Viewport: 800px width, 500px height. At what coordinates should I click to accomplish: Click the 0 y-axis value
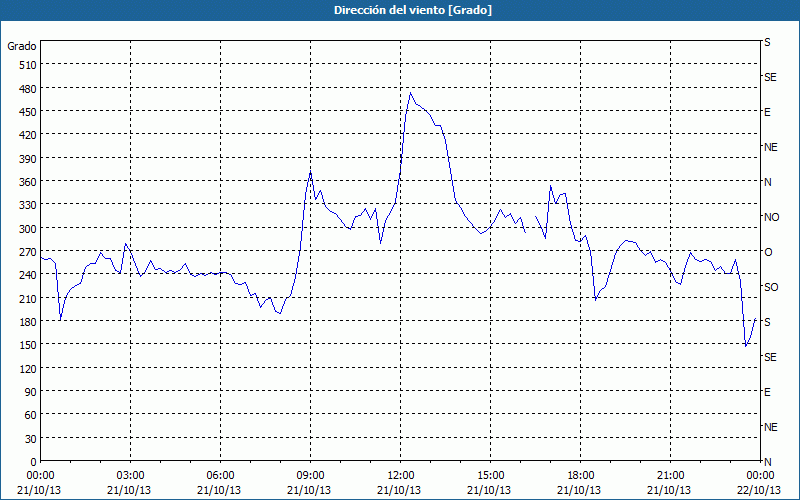(x=34, y=462)
